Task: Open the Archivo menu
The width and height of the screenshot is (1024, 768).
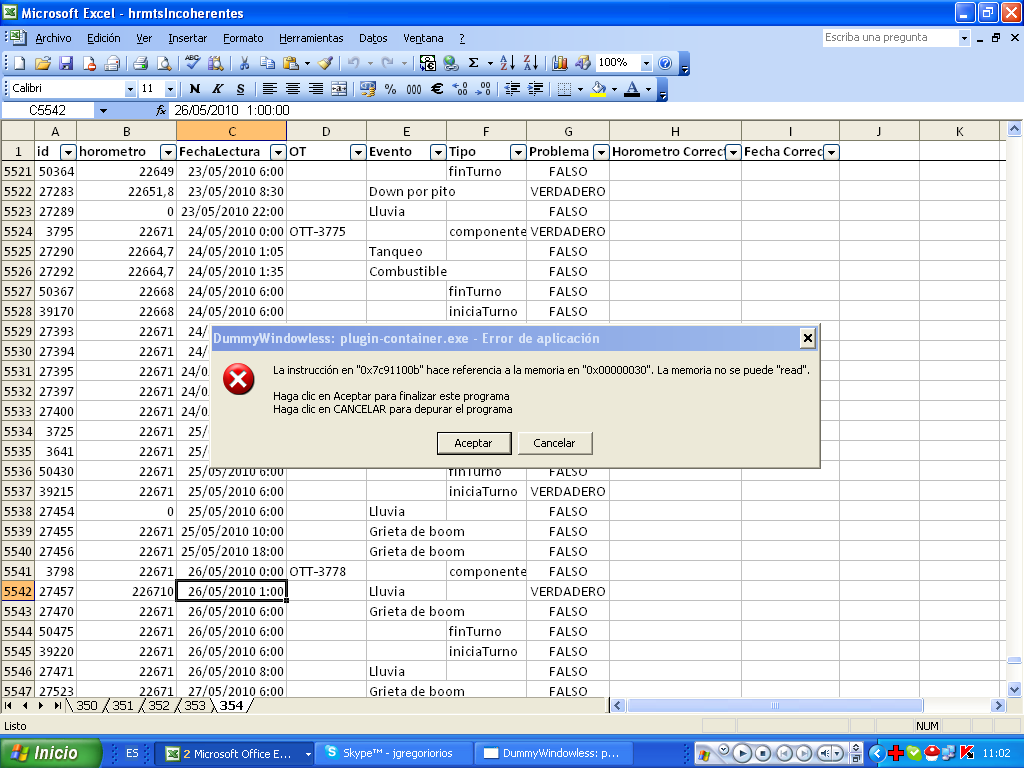Action: [54, 39]
